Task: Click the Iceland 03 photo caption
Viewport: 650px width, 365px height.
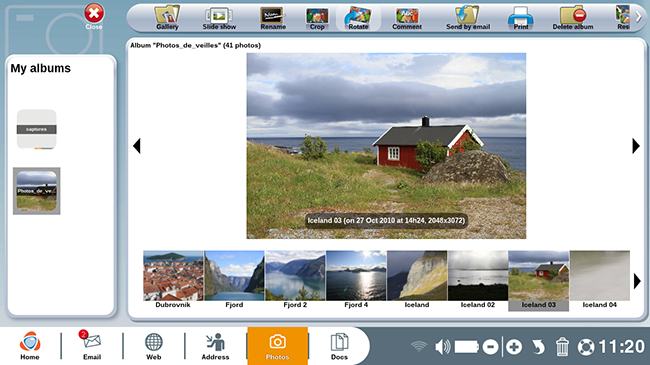Action: point(386,221)
